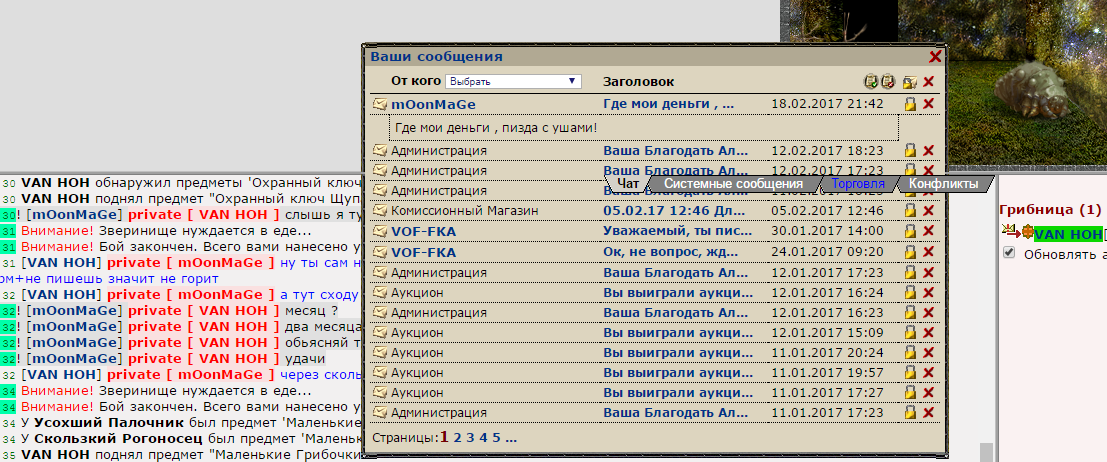The image size is (1107, 462).
Task: Click the lock icon in mOonMaGe message row
Action: click(x=910, y=104)
